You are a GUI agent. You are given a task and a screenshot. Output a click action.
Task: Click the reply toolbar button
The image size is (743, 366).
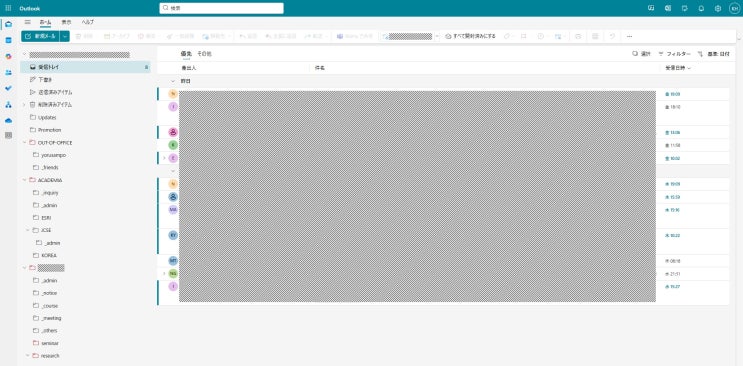(248, 36)
